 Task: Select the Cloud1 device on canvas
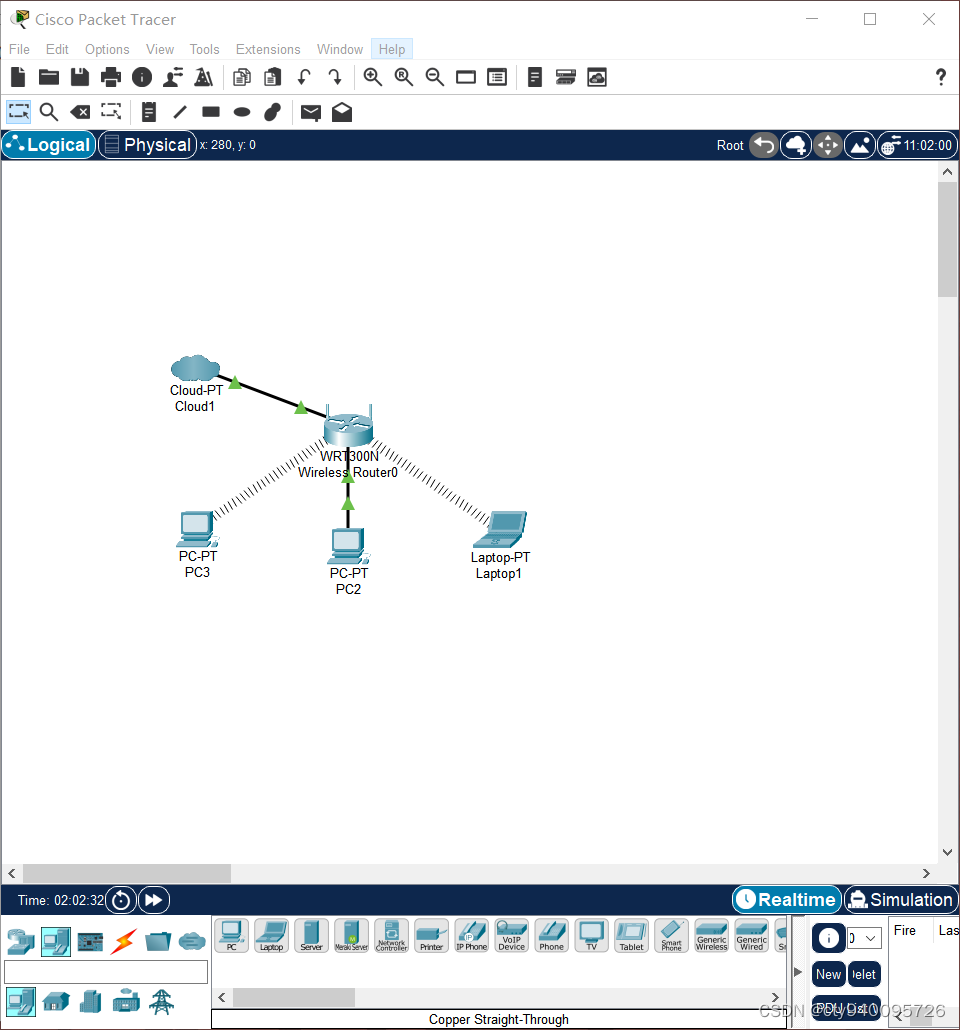[x=195, y=369]
